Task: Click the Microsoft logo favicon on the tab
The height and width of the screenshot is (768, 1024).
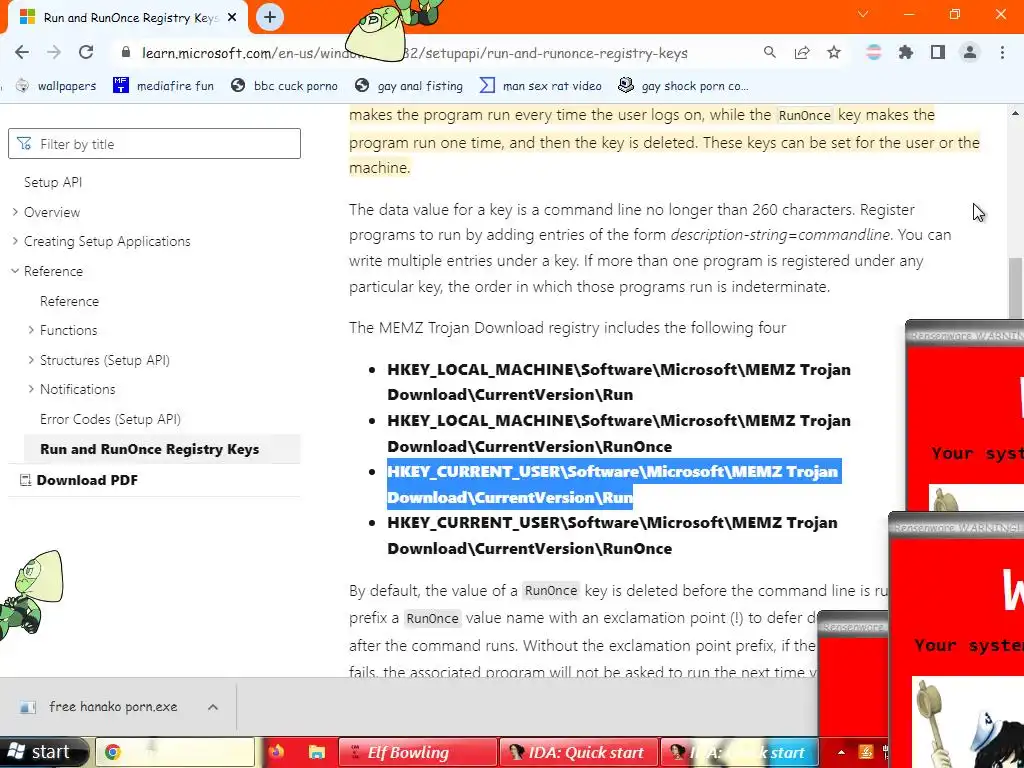Action: [x=27, y=18]
